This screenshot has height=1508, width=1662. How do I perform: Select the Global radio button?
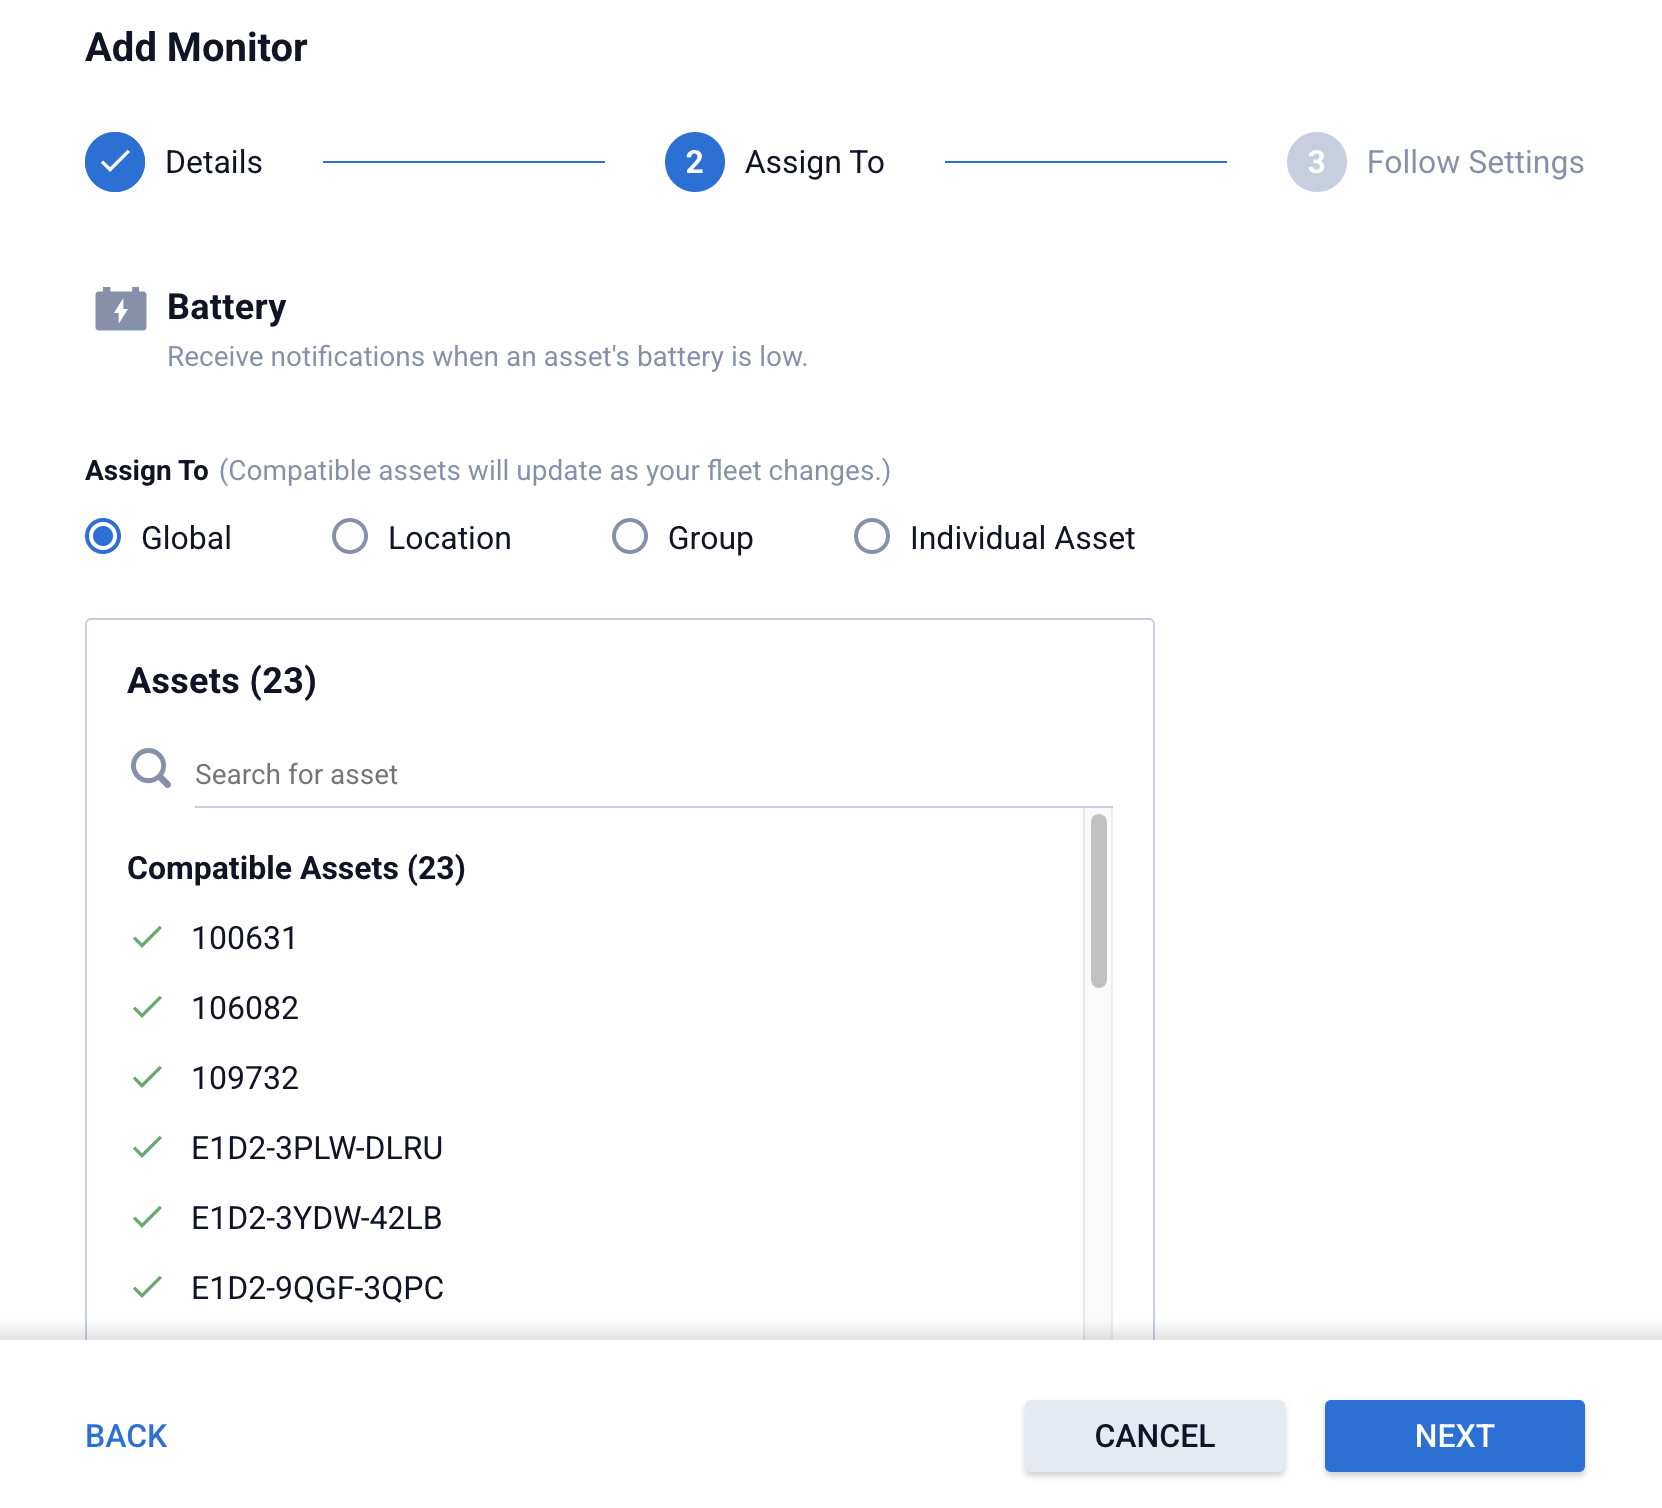pos(103,537)
